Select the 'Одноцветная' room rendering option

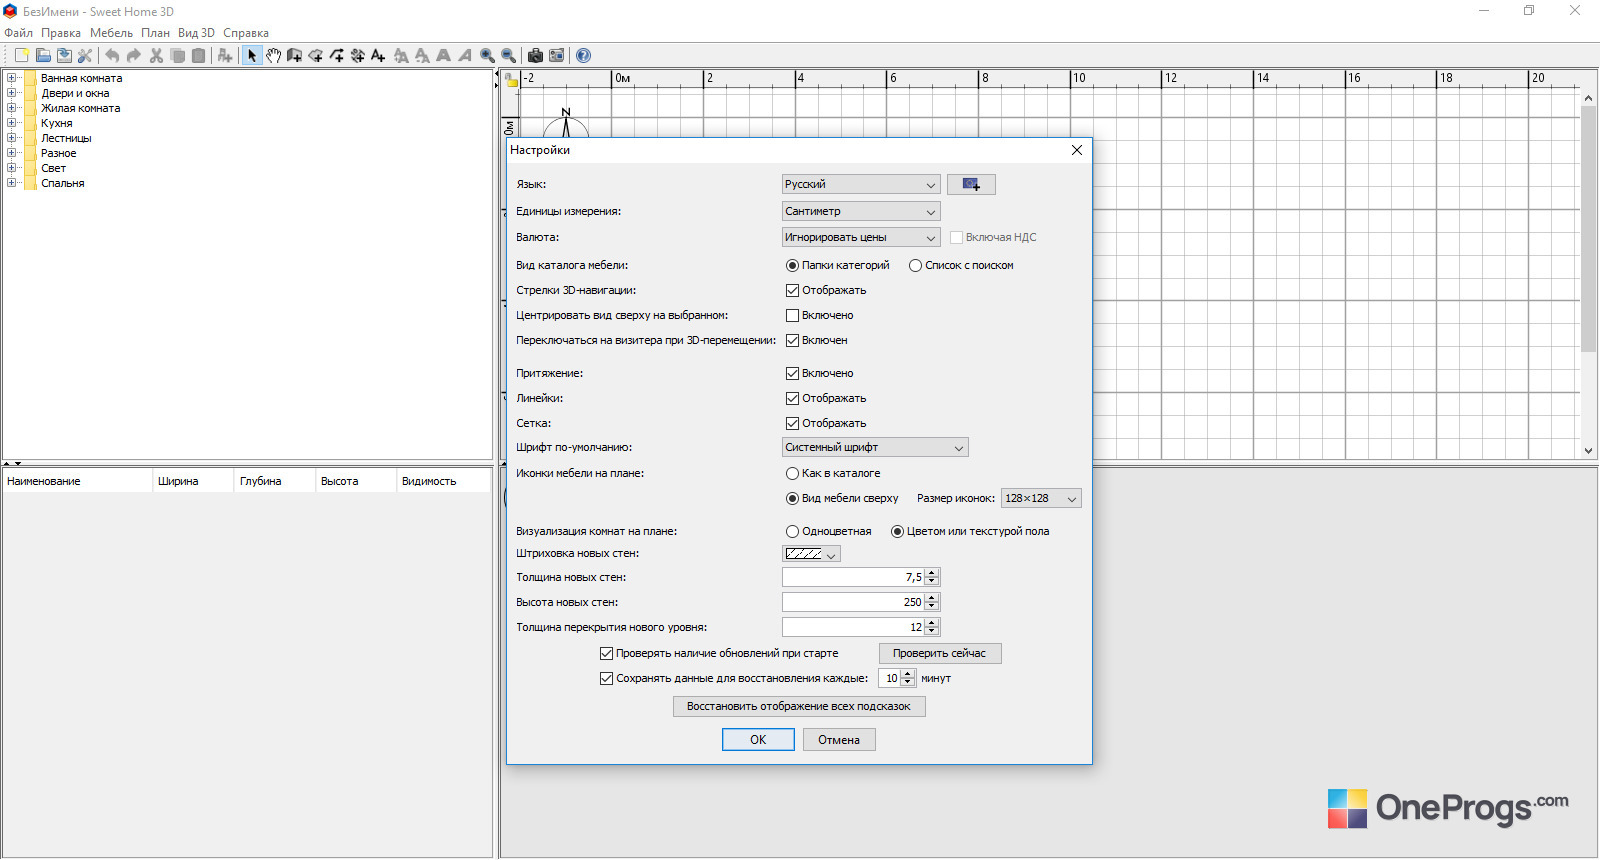tap(792, 532)
